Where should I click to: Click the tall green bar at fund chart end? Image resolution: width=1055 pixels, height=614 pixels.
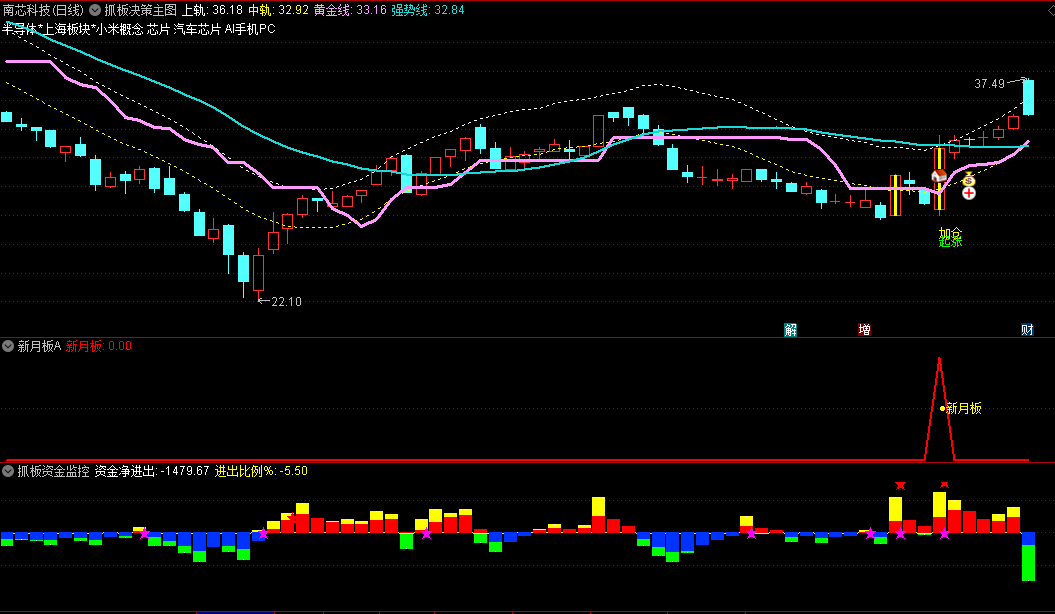tap(1028, 562)
